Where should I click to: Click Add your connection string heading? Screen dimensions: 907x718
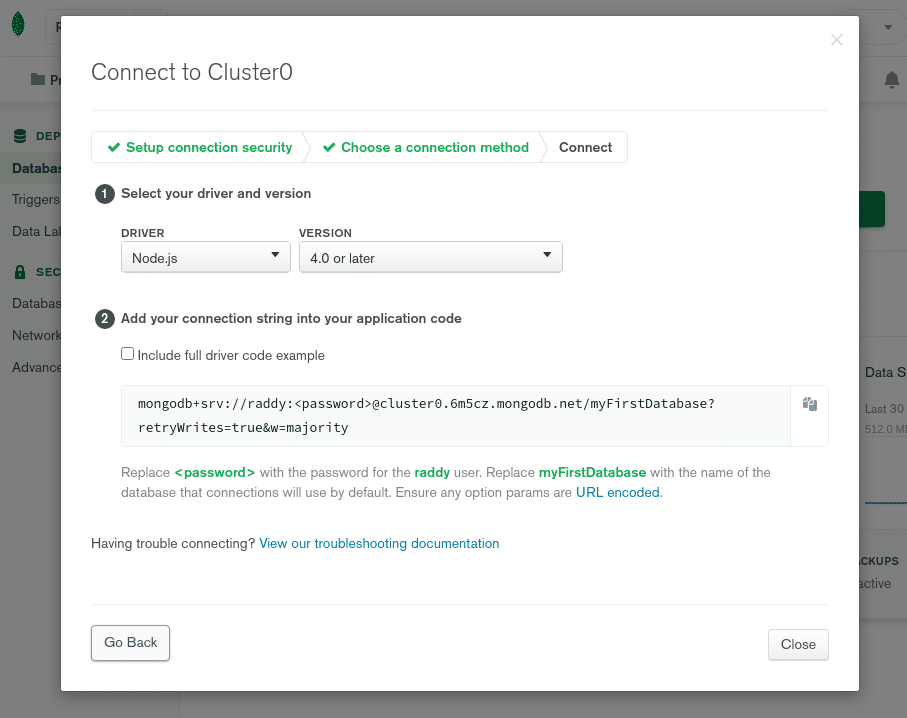point(291,318)
